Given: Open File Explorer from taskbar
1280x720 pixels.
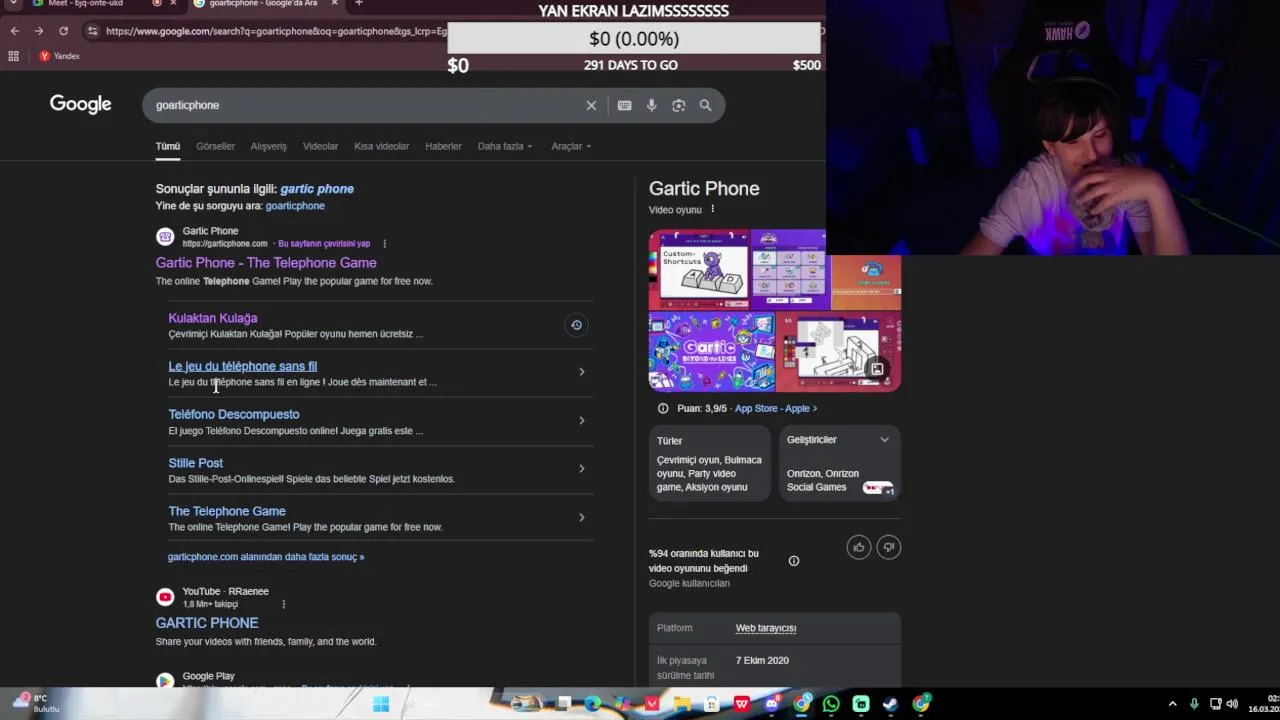Looking at the screenshot, I should (x=682, y=704).
